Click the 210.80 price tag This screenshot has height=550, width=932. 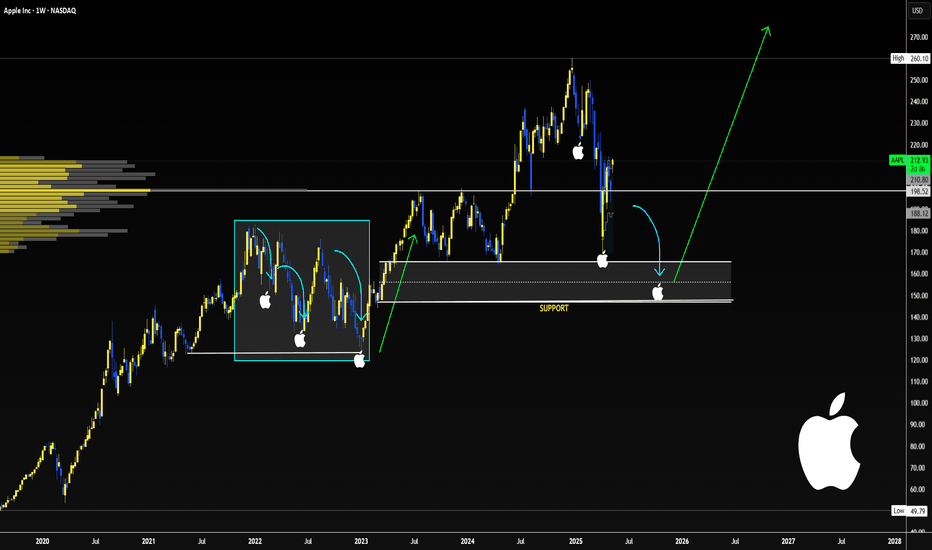(x=919, y=180)
